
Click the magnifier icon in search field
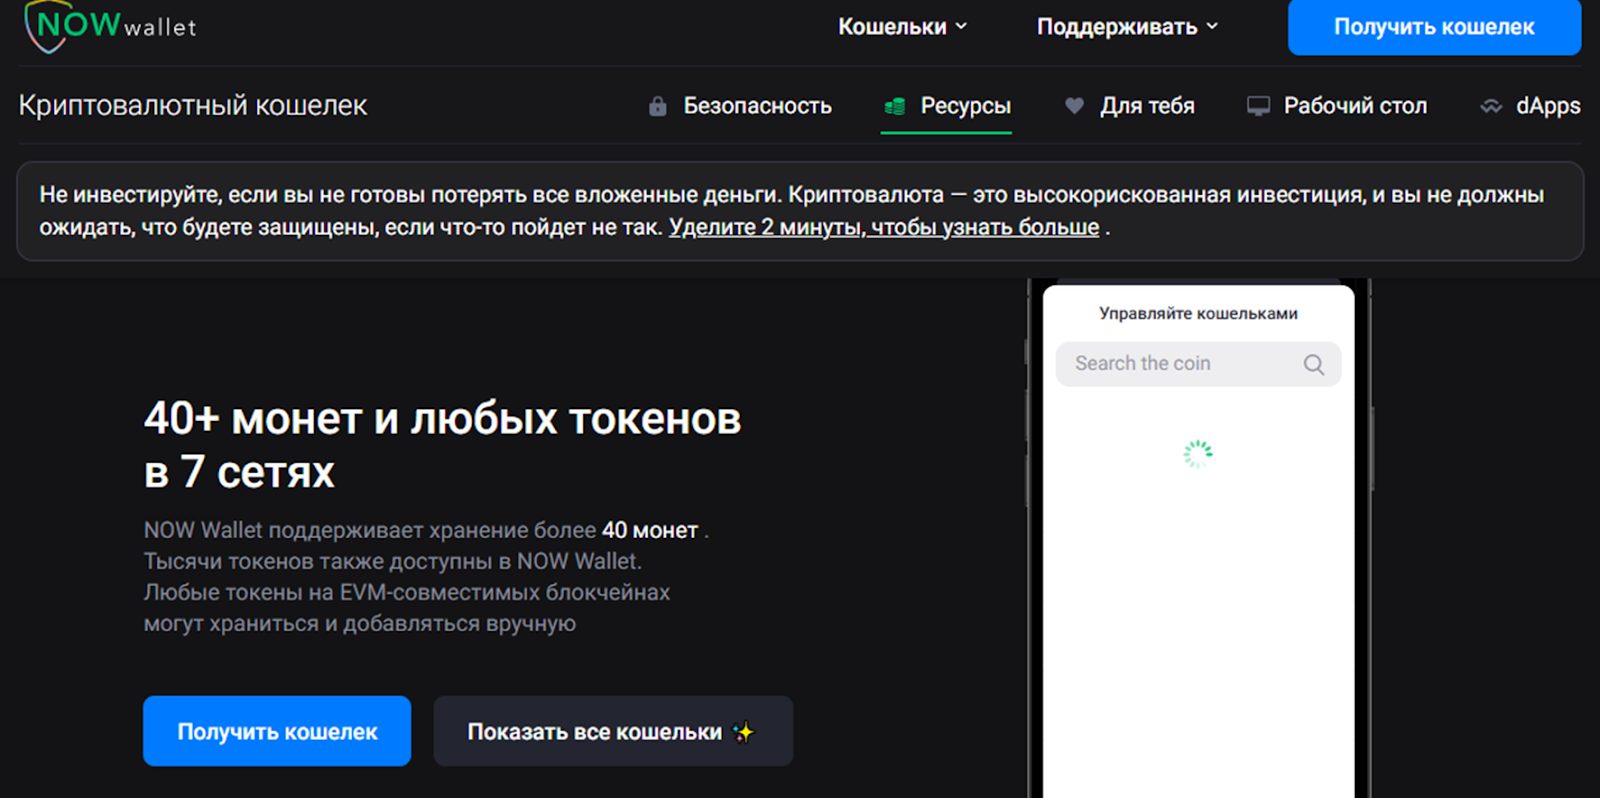tap(1313, 365)
